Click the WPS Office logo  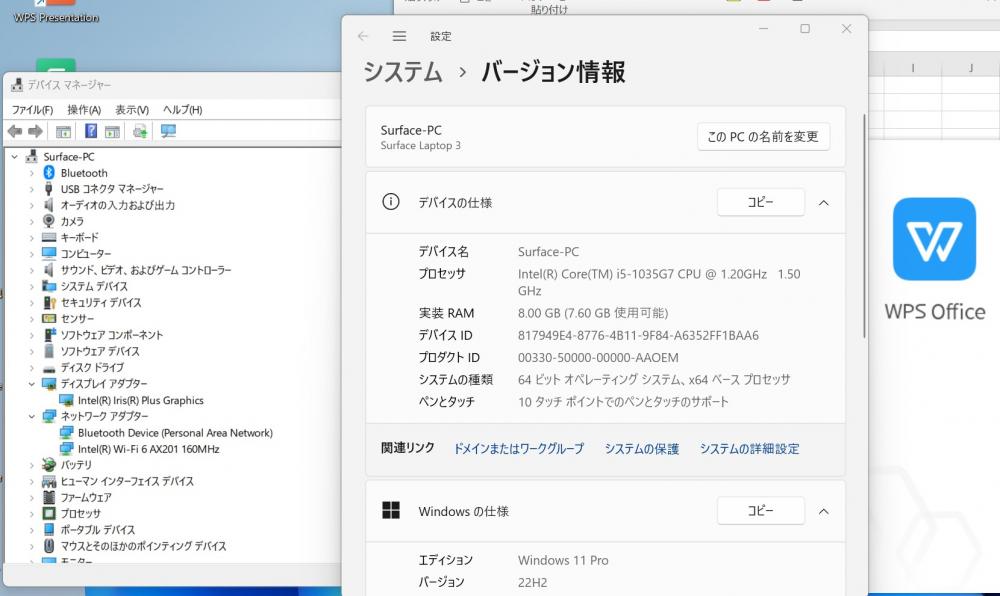[934, 239]
